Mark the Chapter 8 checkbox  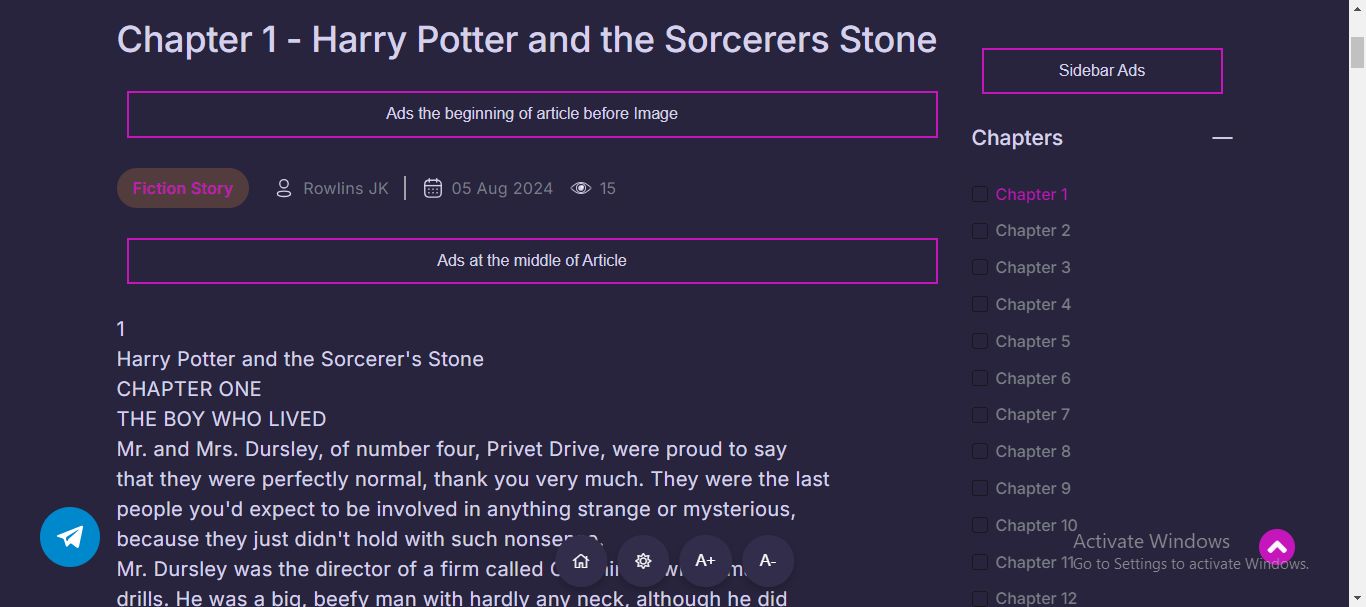[980, 451]
